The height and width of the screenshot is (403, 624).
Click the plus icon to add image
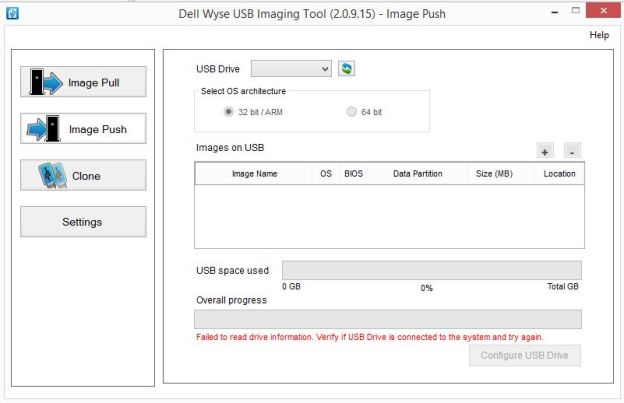pos(545,151)
